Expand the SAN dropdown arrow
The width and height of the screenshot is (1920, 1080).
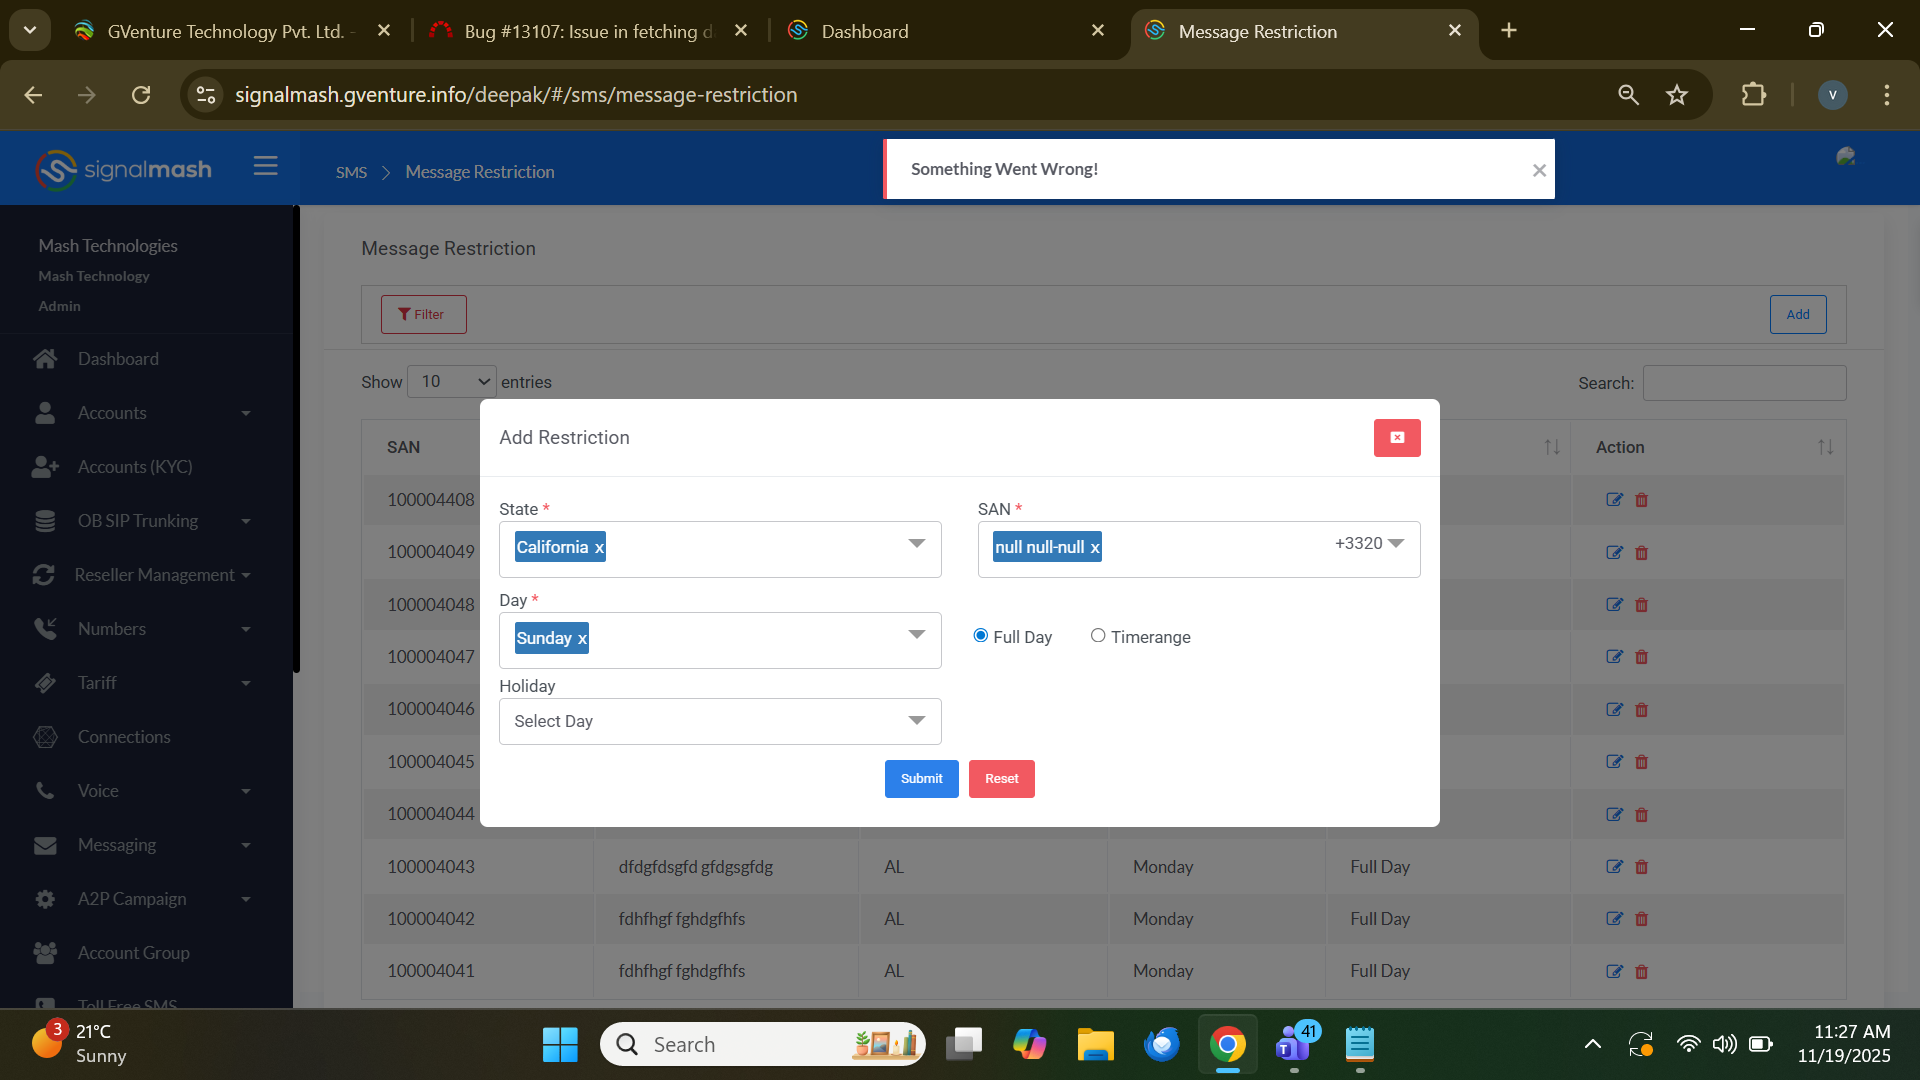(x=1396, y=543)
